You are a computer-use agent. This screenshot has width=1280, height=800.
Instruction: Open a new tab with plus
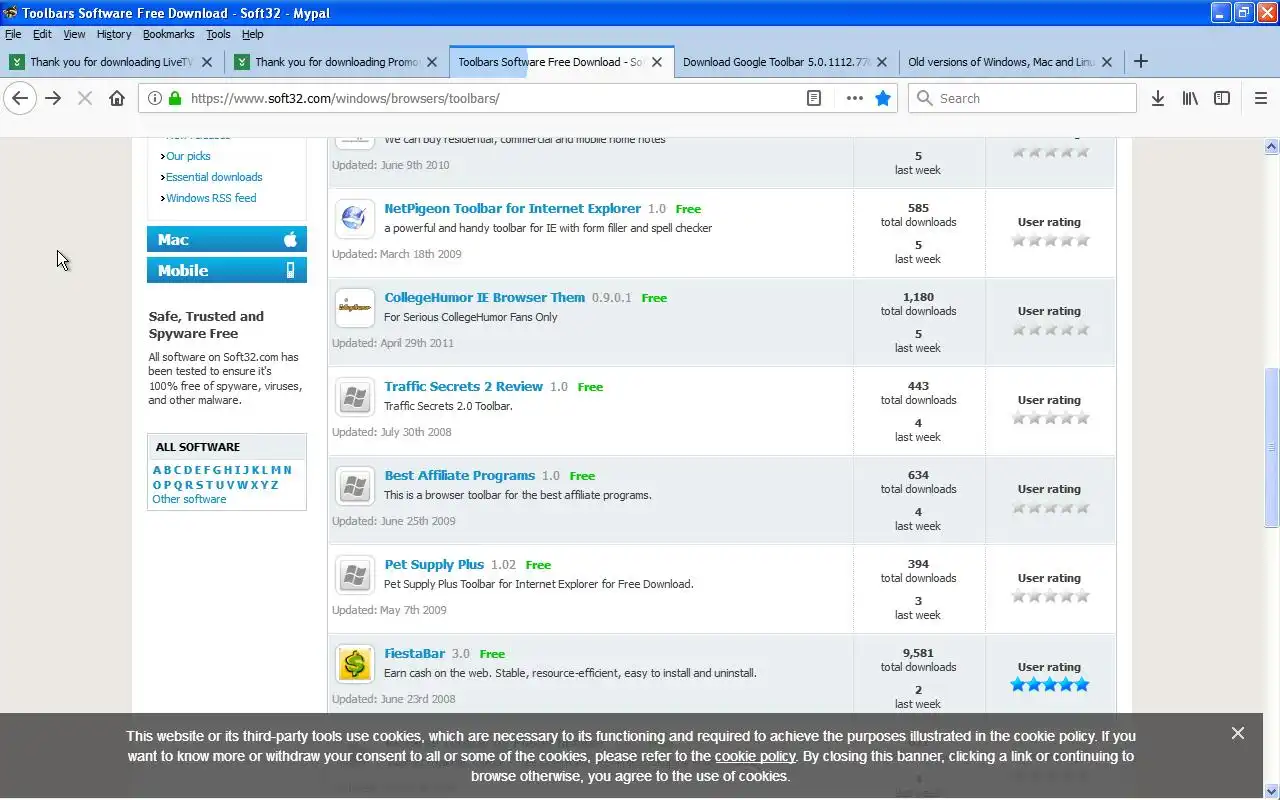point(1141,61)
